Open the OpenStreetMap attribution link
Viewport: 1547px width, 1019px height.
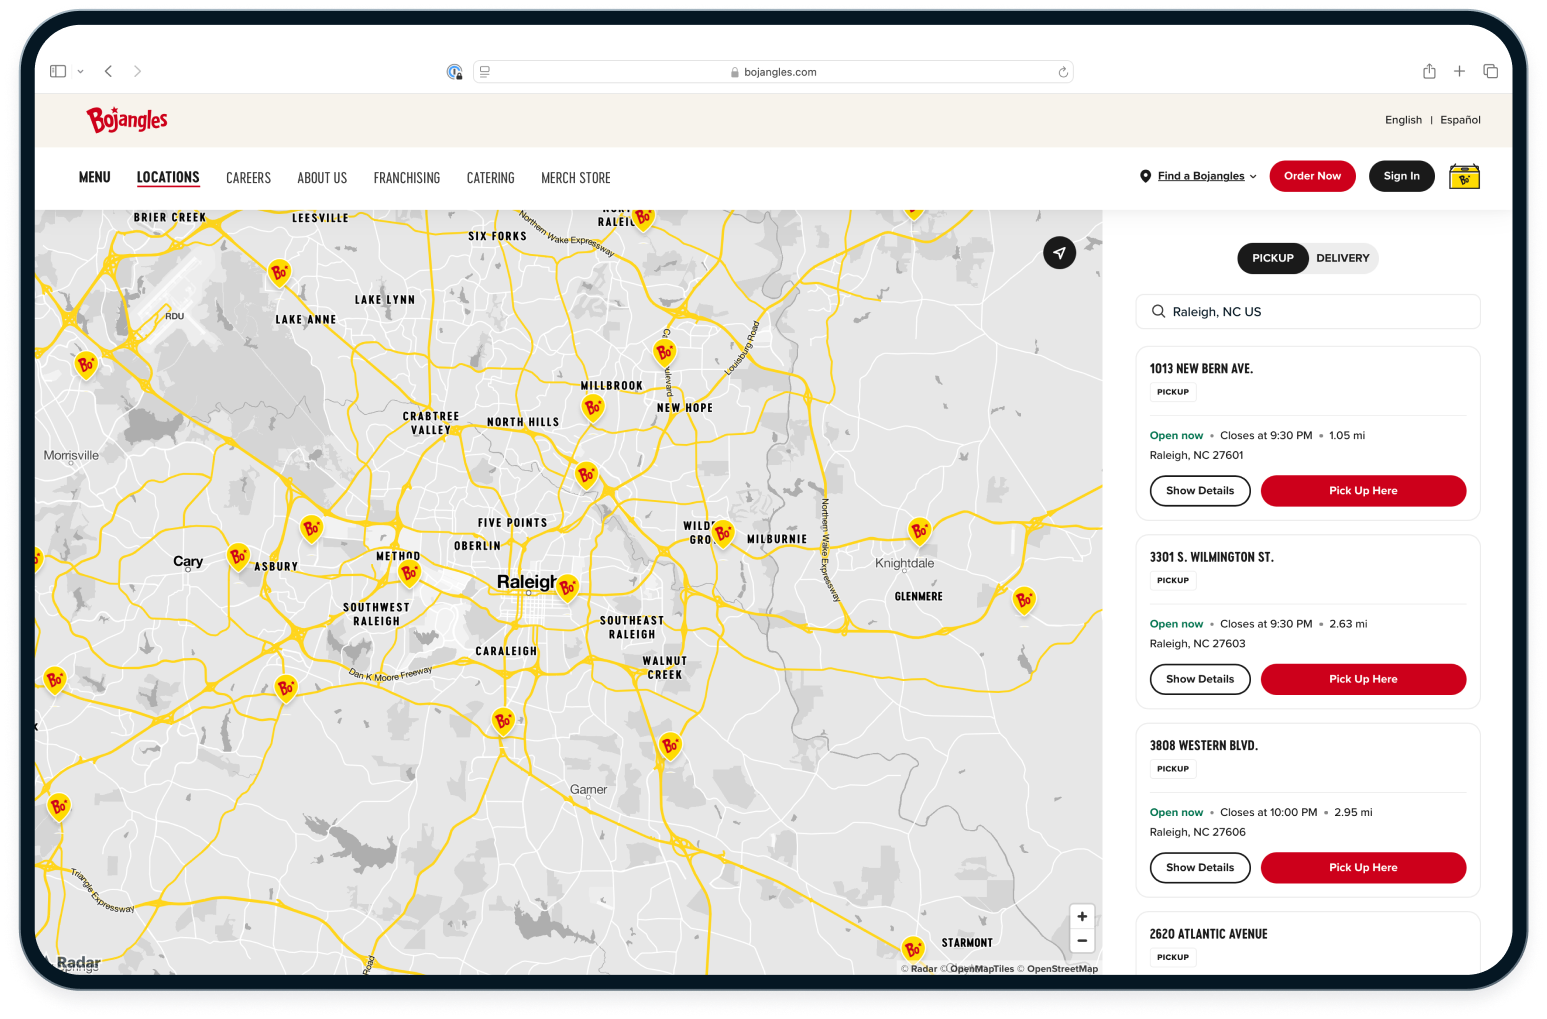1062,968
